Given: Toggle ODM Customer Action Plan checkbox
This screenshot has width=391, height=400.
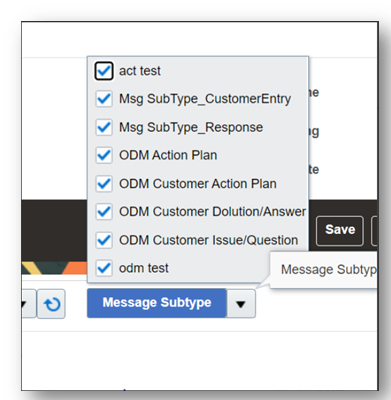Looking at the screenshot, I should click(x=104, y=184).
